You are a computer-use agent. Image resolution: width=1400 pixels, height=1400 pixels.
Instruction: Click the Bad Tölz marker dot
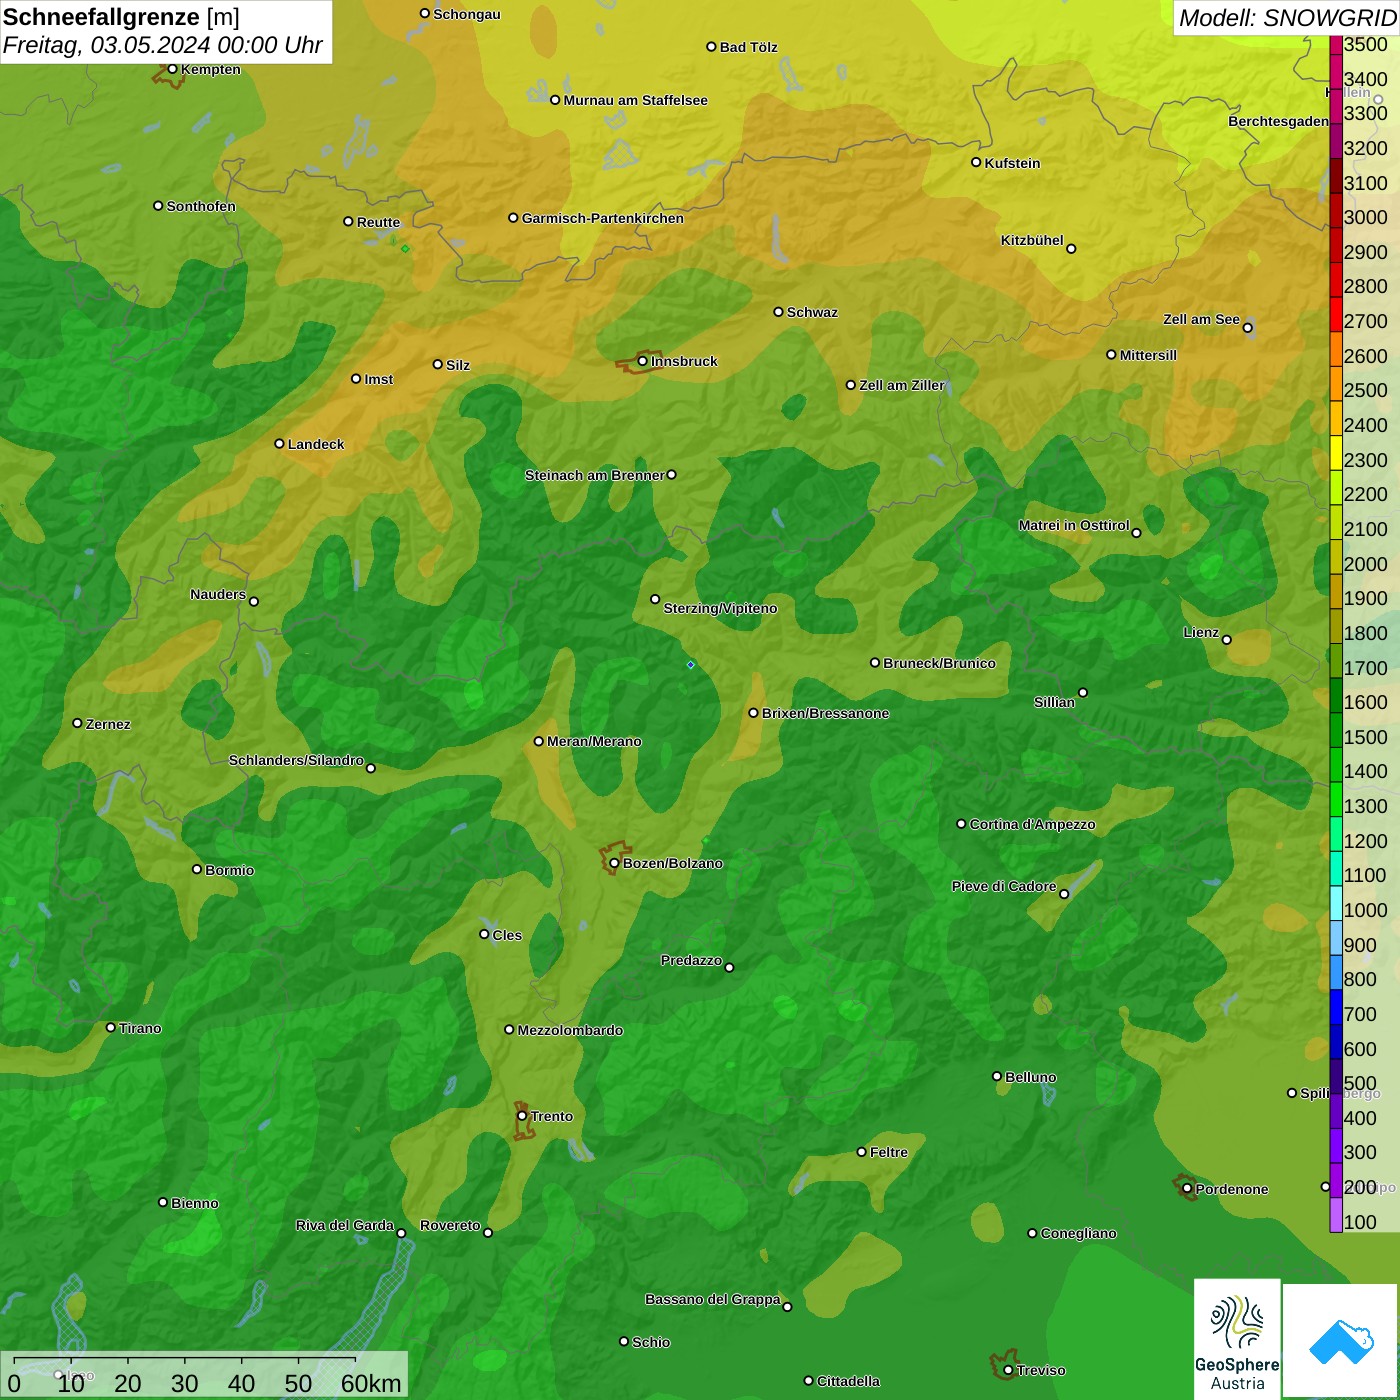coord(711,46)
